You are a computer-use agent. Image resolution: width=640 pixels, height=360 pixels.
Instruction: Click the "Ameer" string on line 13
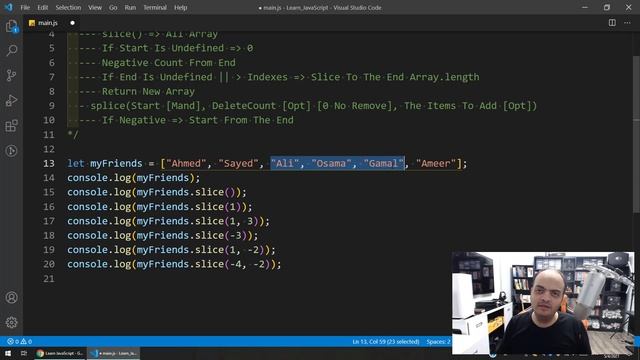436,163
